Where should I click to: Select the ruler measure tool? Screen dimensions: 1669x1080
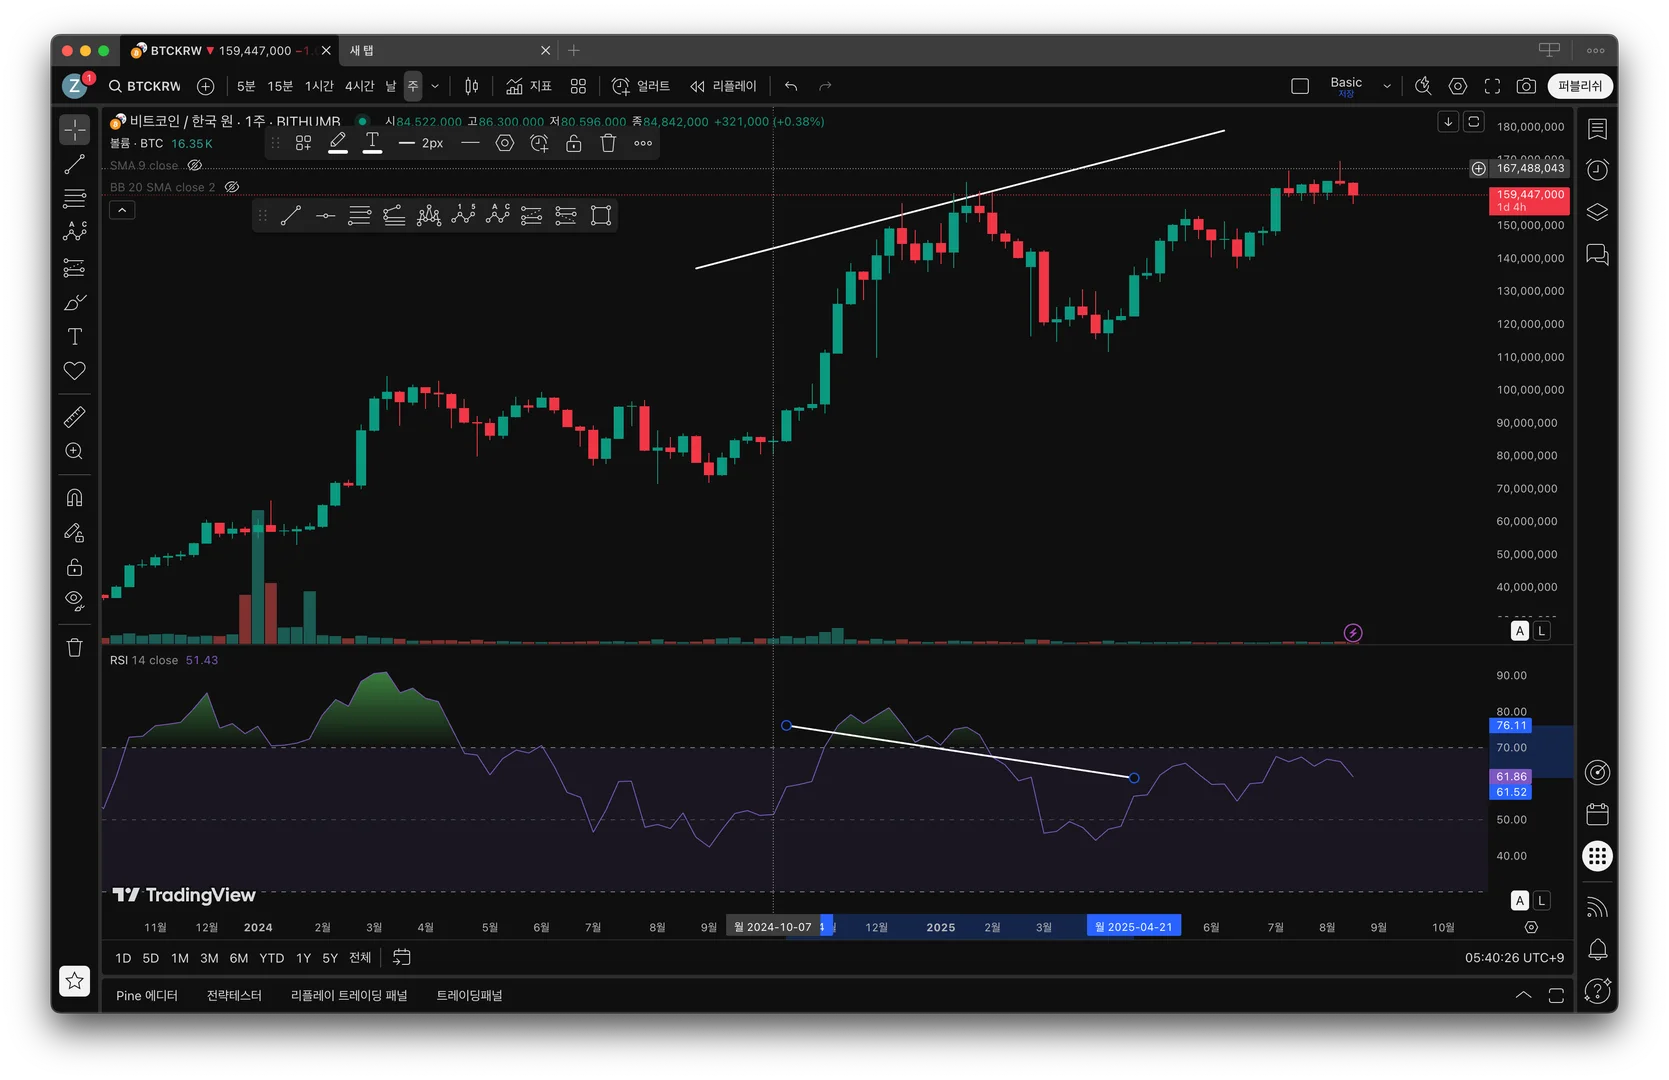(75, 417)
